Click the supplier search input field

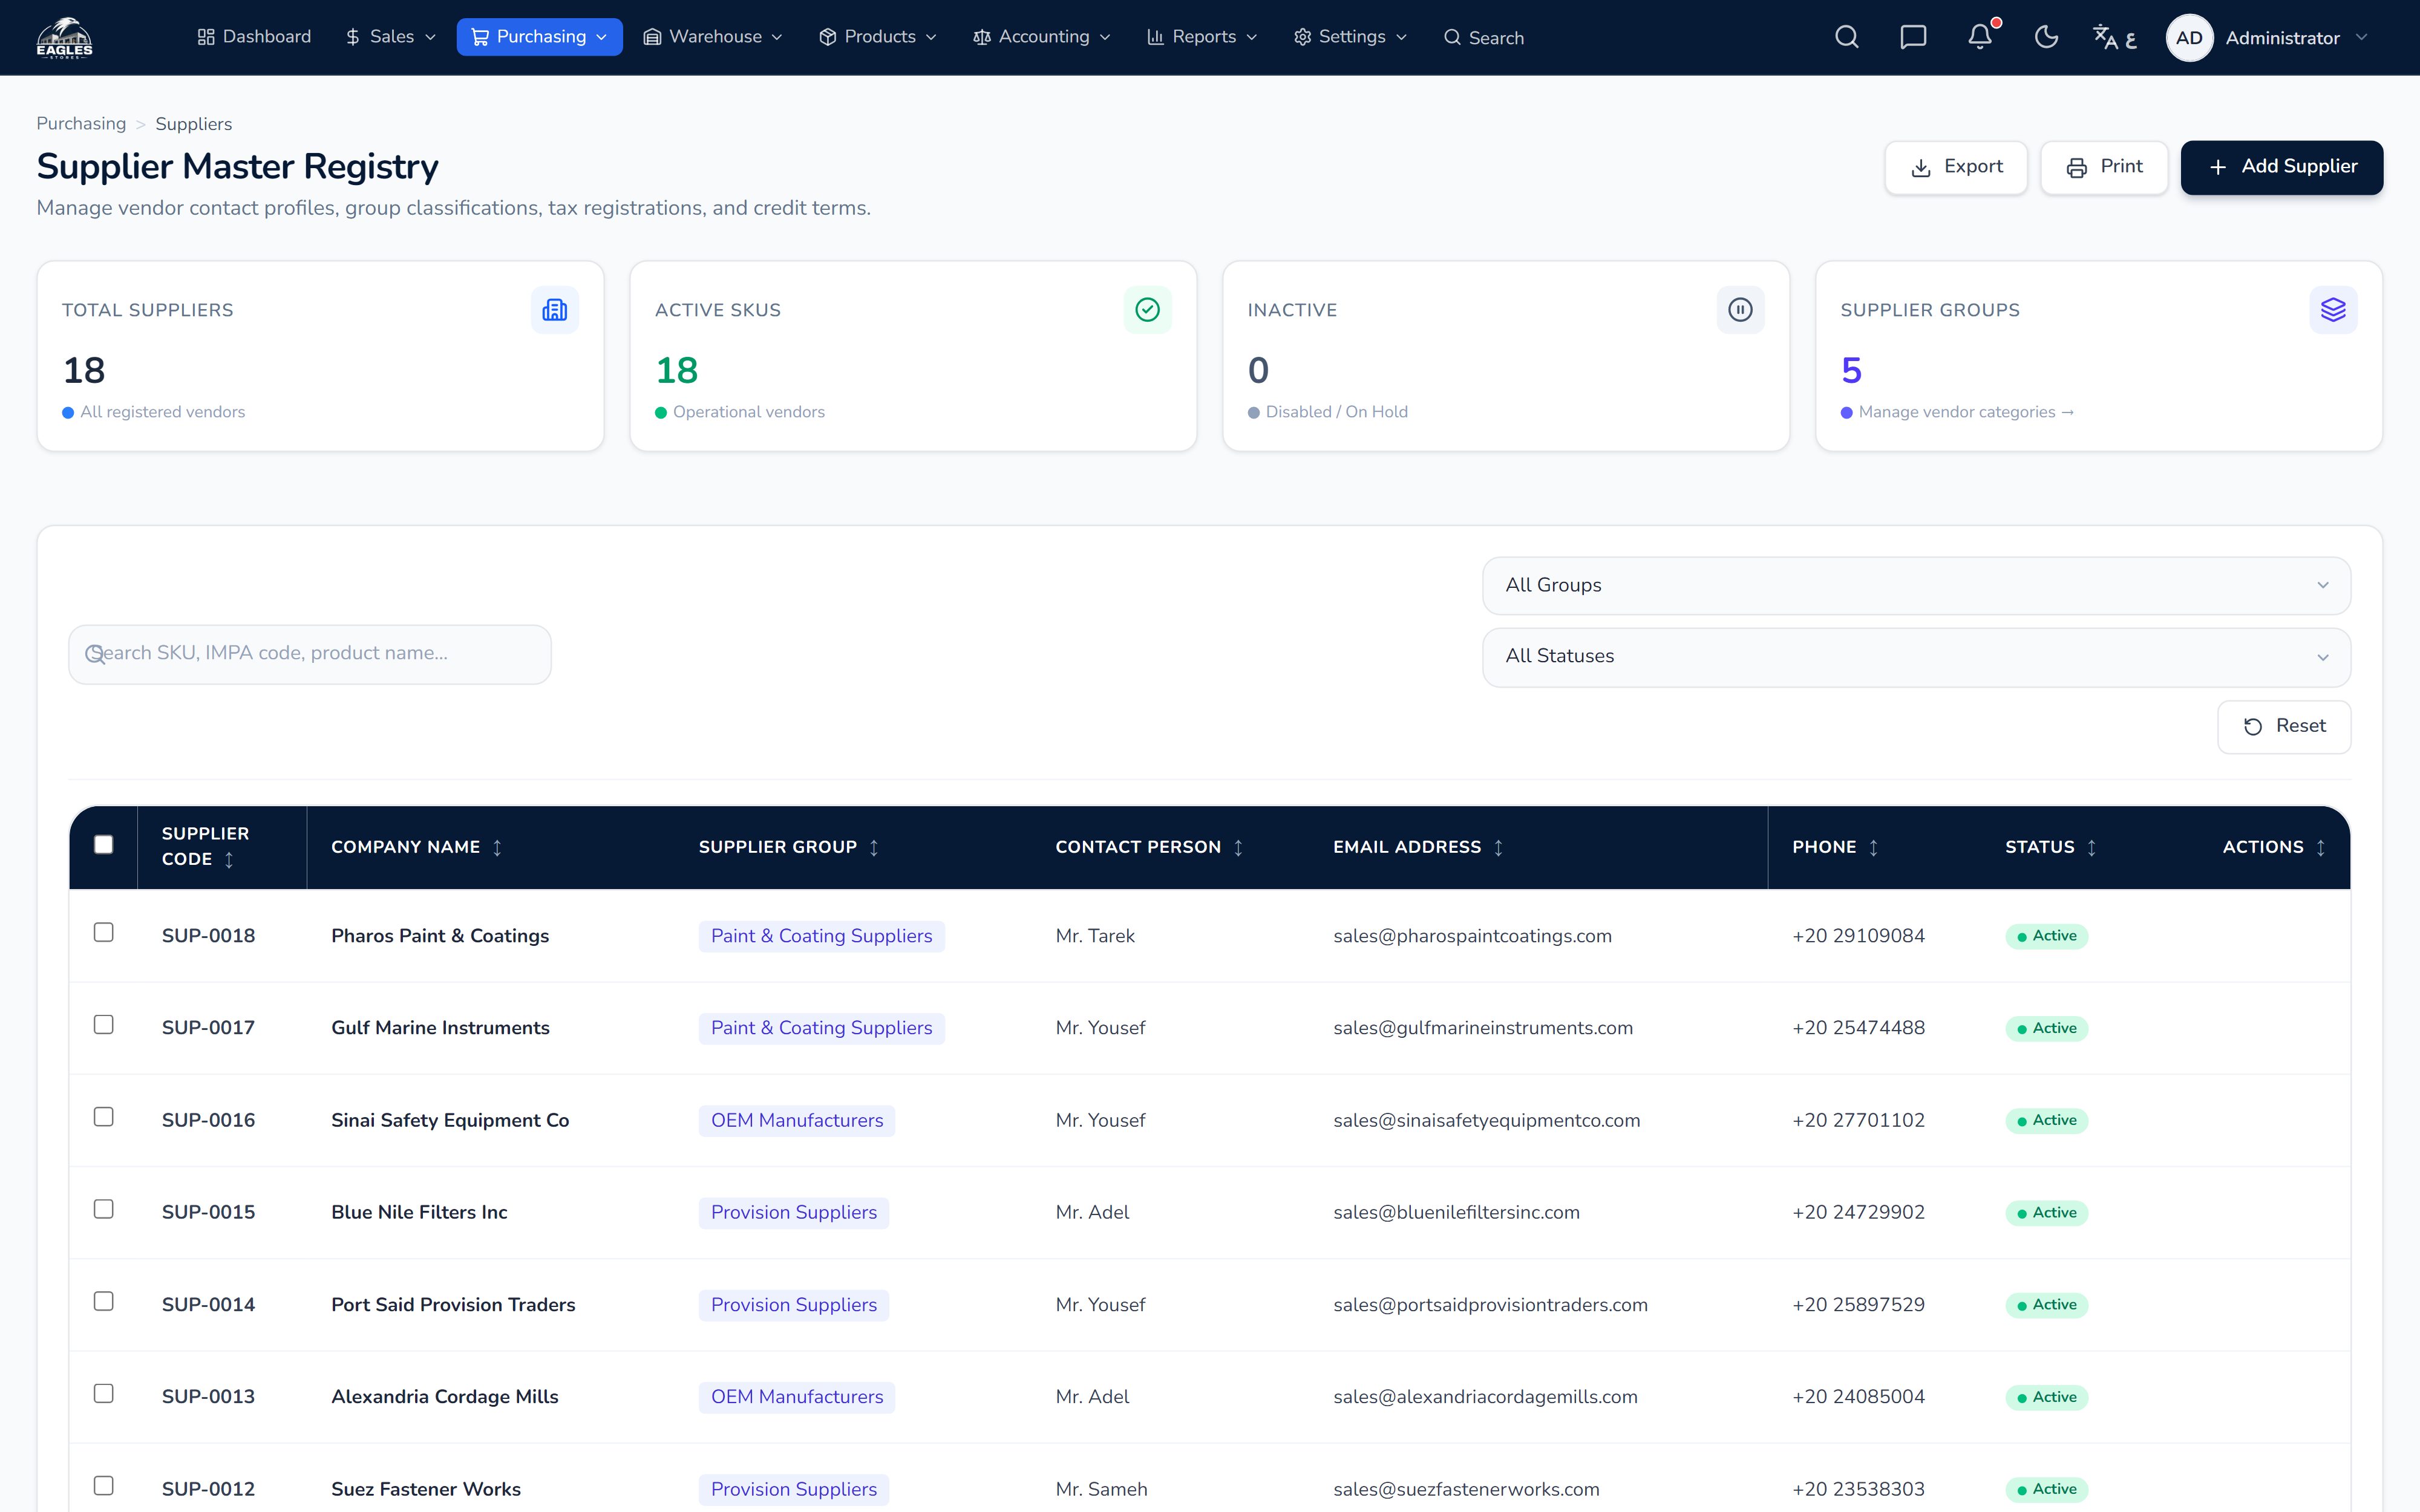pos(310,654)
